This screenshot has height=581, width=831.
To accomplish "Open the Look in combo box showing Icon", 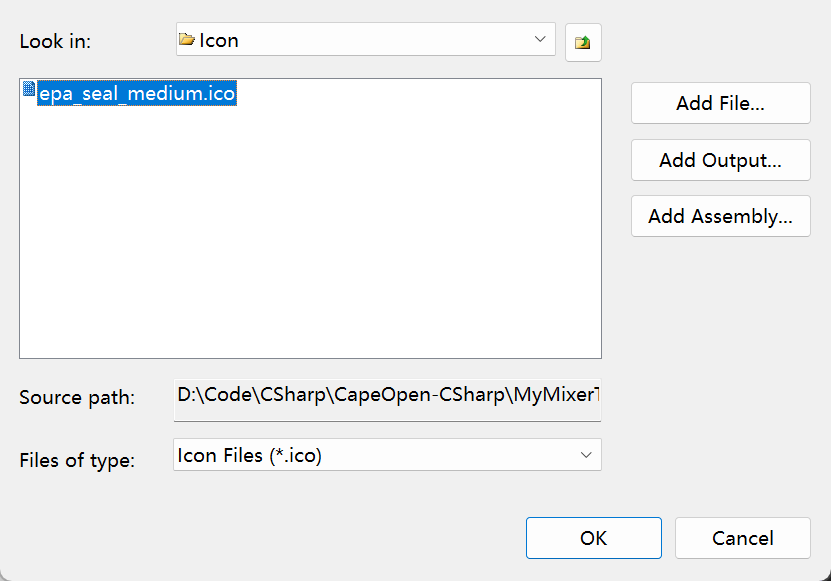I will (366, 39).
